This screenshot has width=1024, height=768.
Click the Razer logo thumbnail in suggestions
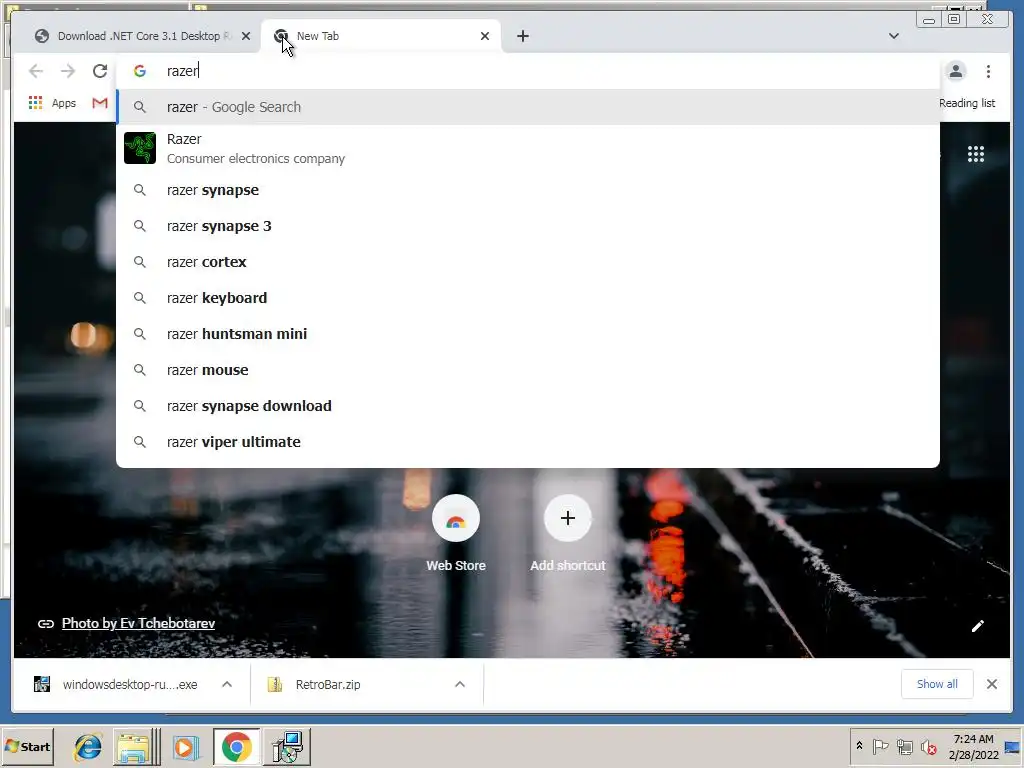coord(140,148)
